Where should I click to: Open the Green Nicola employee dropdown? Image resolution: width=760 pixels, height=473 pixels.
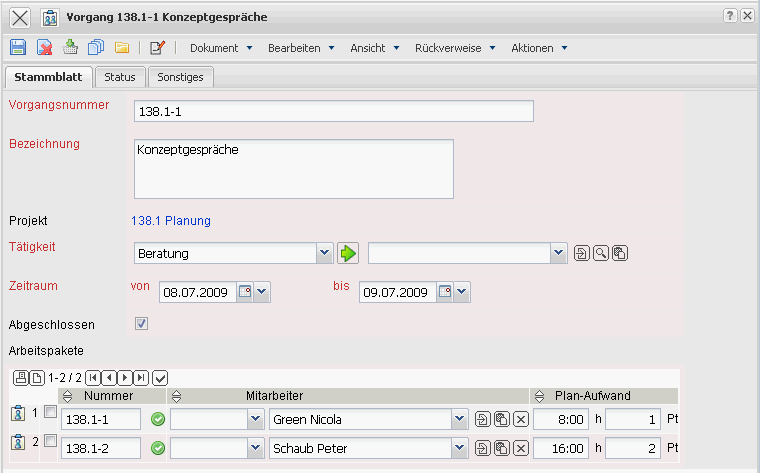coord(459,419)
